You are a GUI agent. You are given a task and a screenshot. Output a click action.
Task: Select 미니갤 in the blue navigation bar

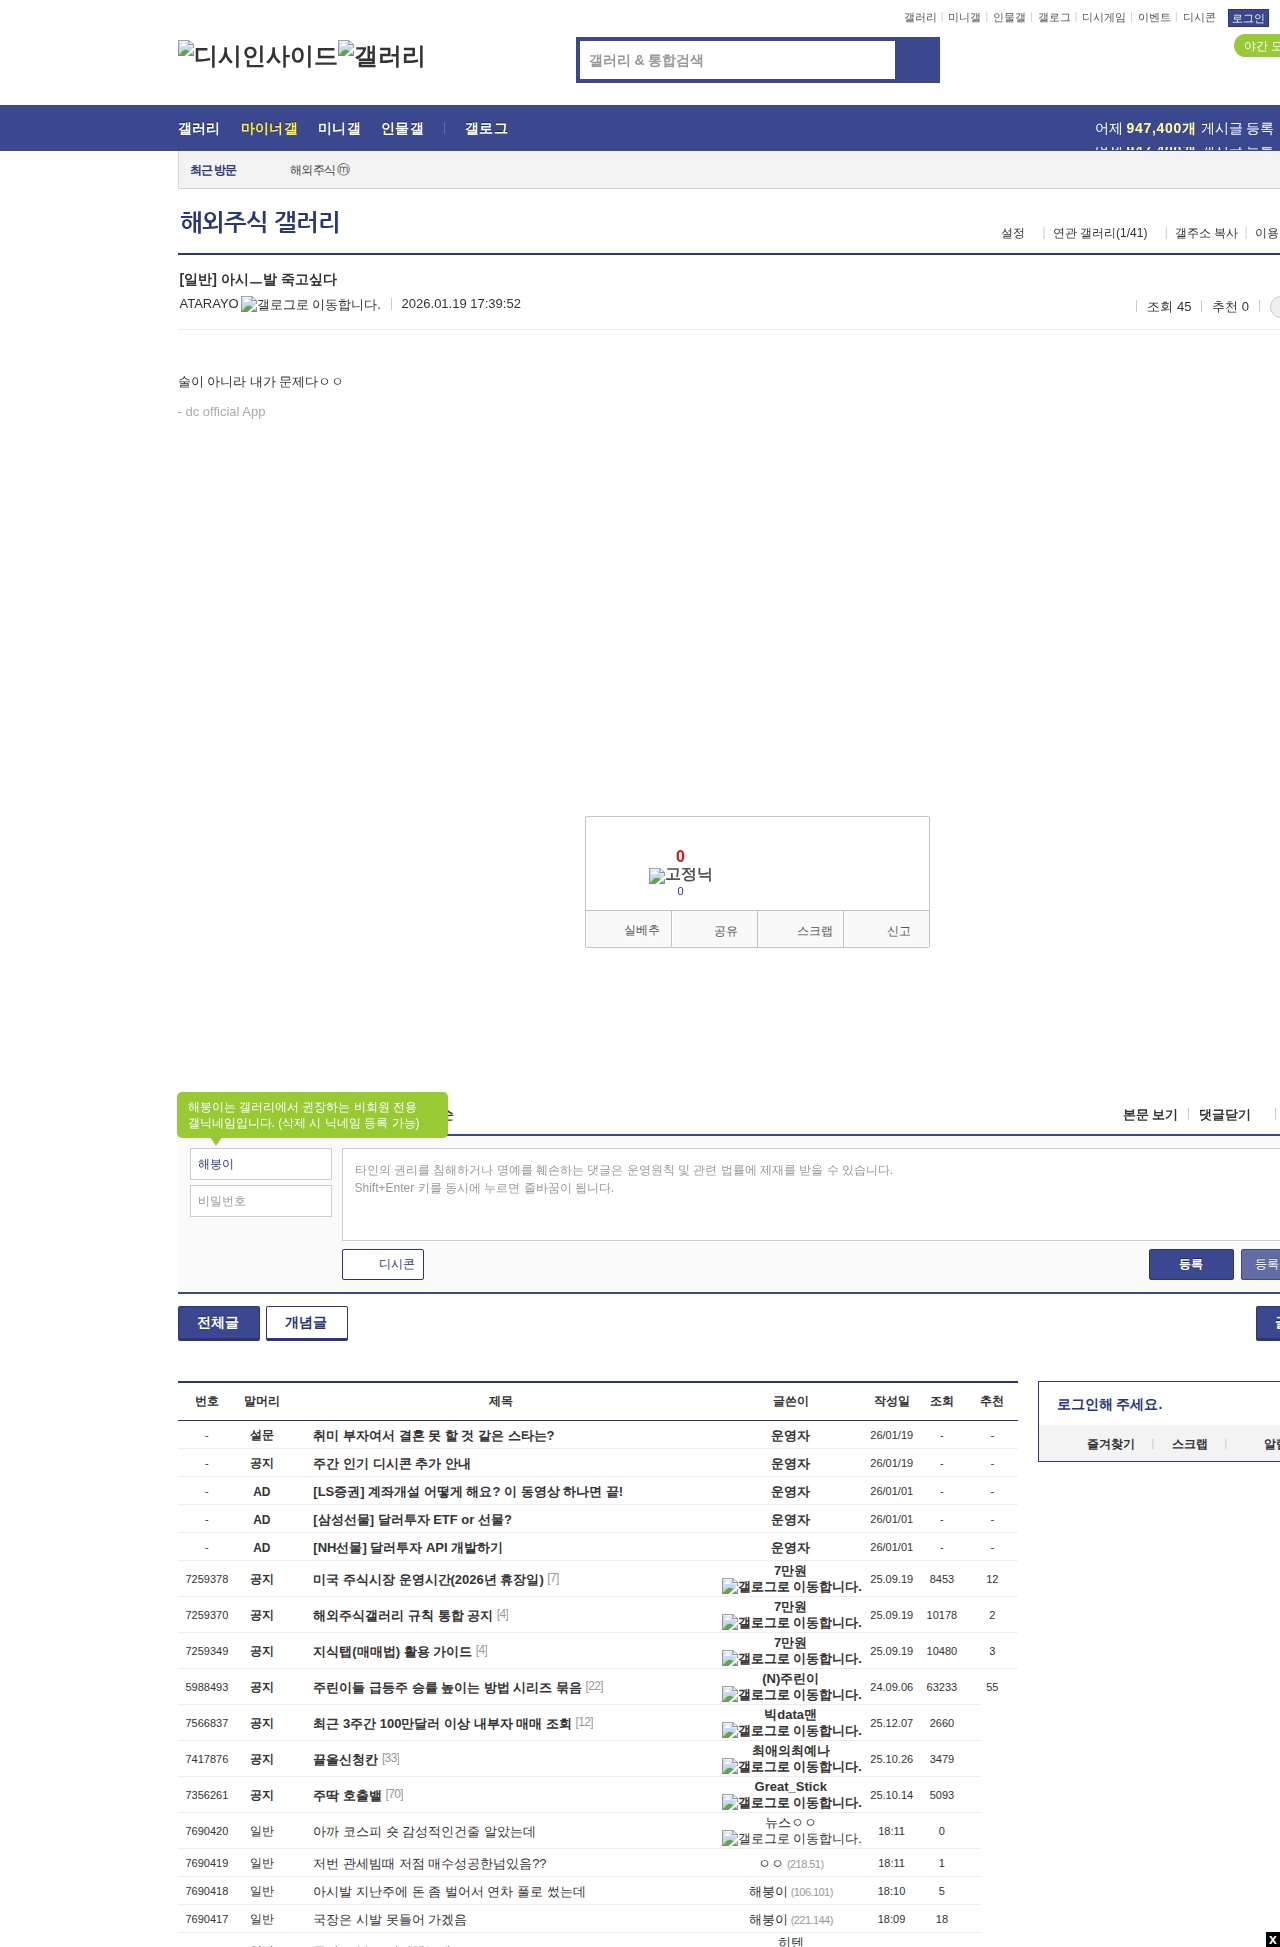point(339,128)
